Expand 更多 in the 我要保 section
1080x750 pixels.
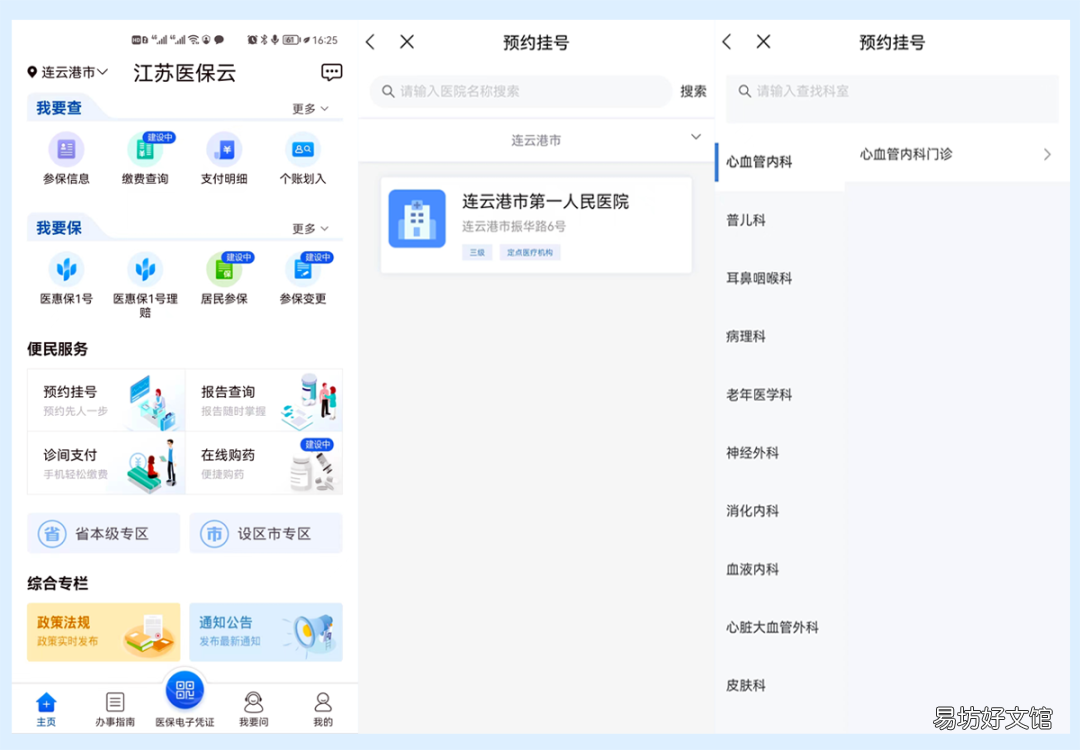click(x=310, y=229)
